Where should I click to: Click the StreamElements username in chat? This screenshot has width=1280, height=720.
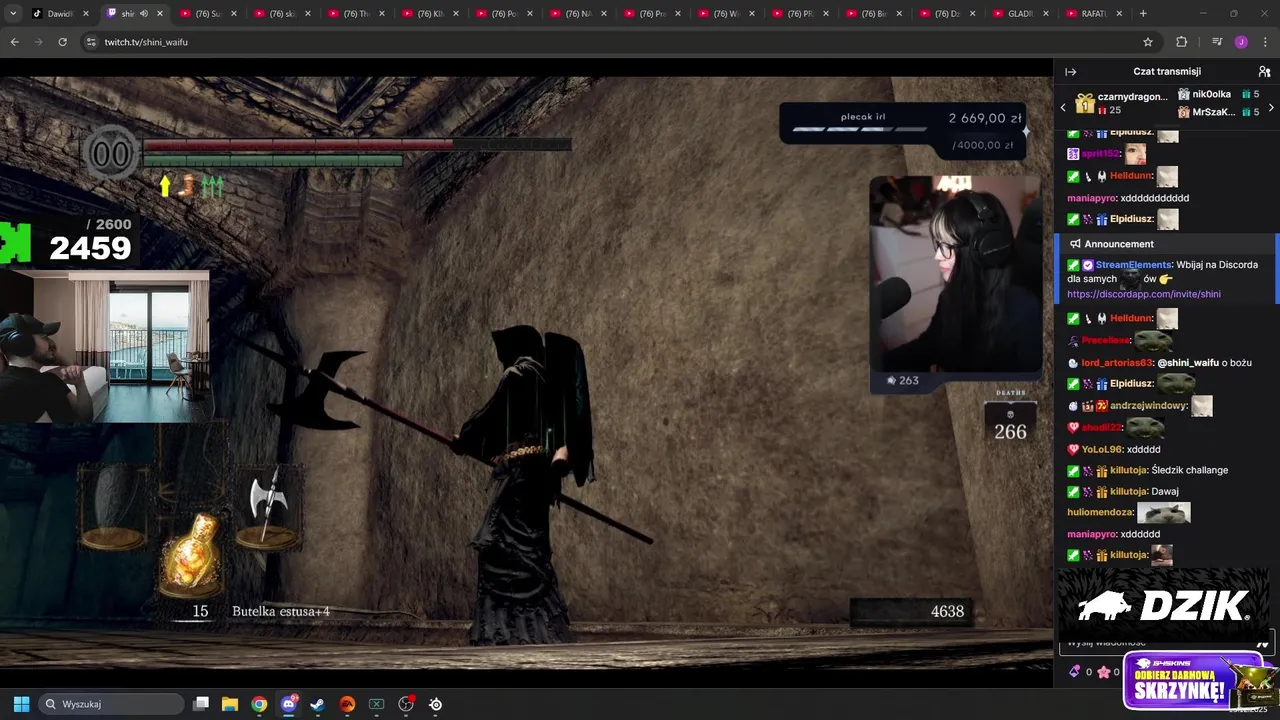[x=1133, y=265]
